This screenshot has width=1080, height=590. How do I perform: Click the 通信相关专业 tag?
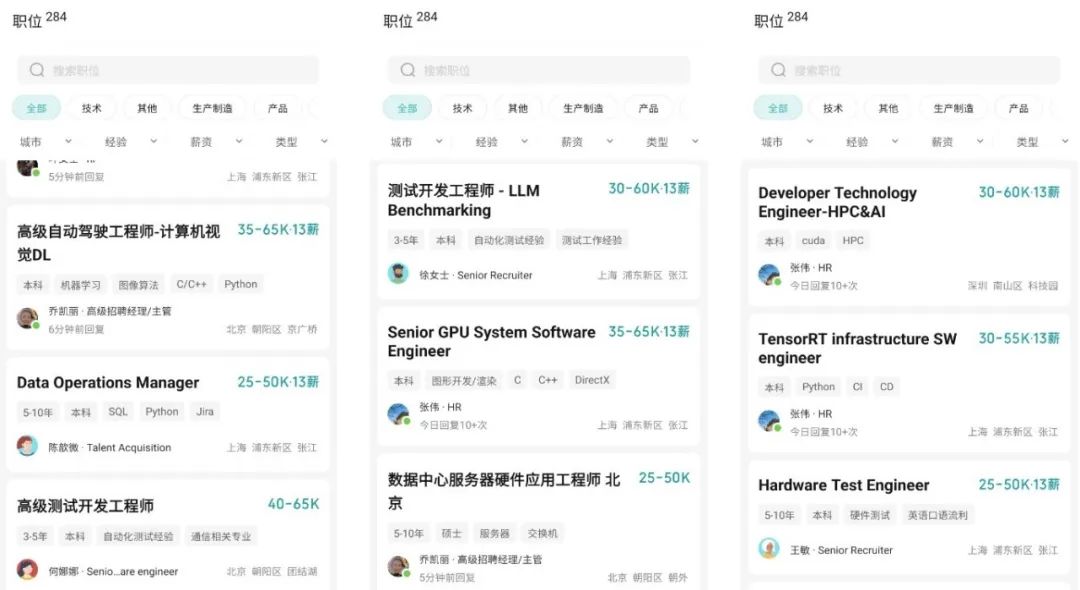[221, 536]
